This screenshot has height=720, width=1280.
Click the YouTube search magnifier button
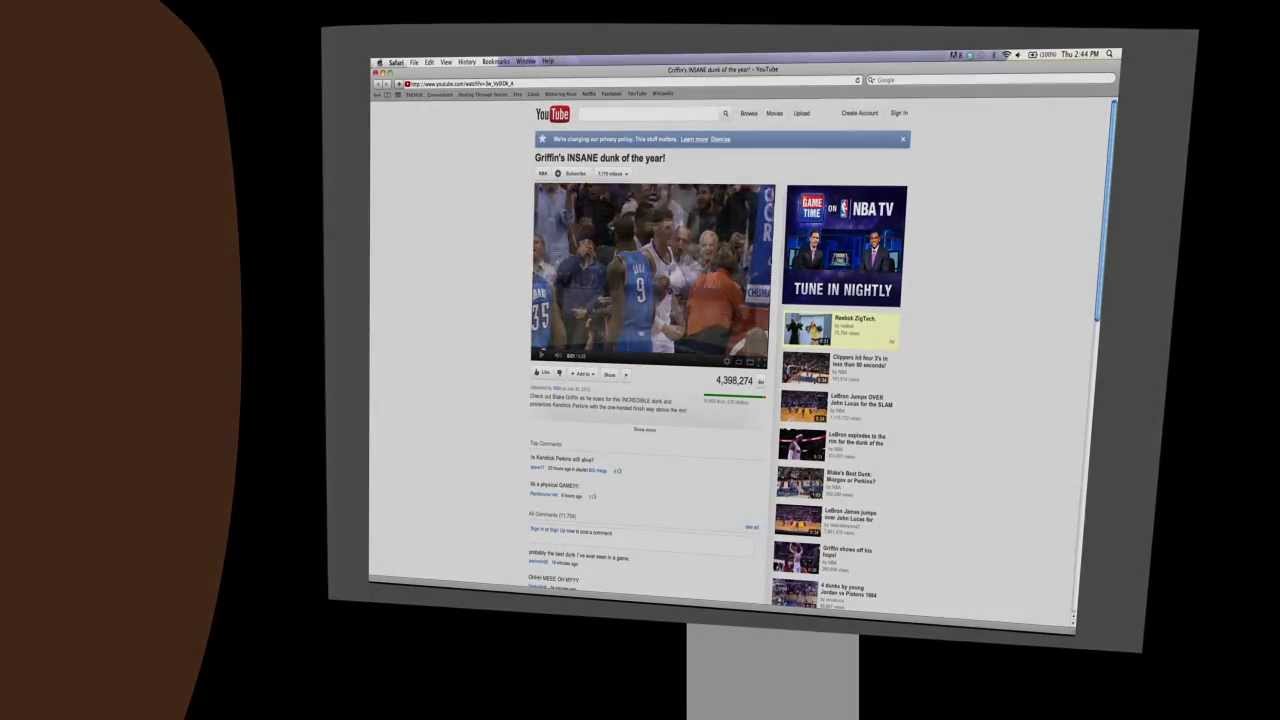[x=725, y=114]
